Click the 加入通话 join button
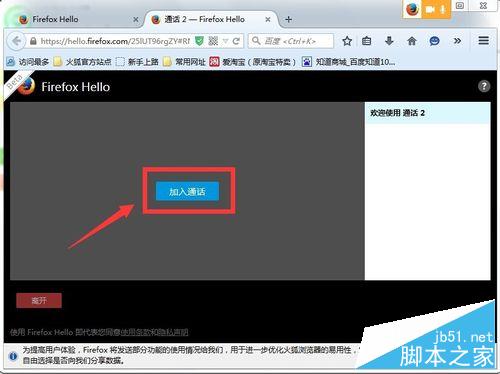 (187, 191)
